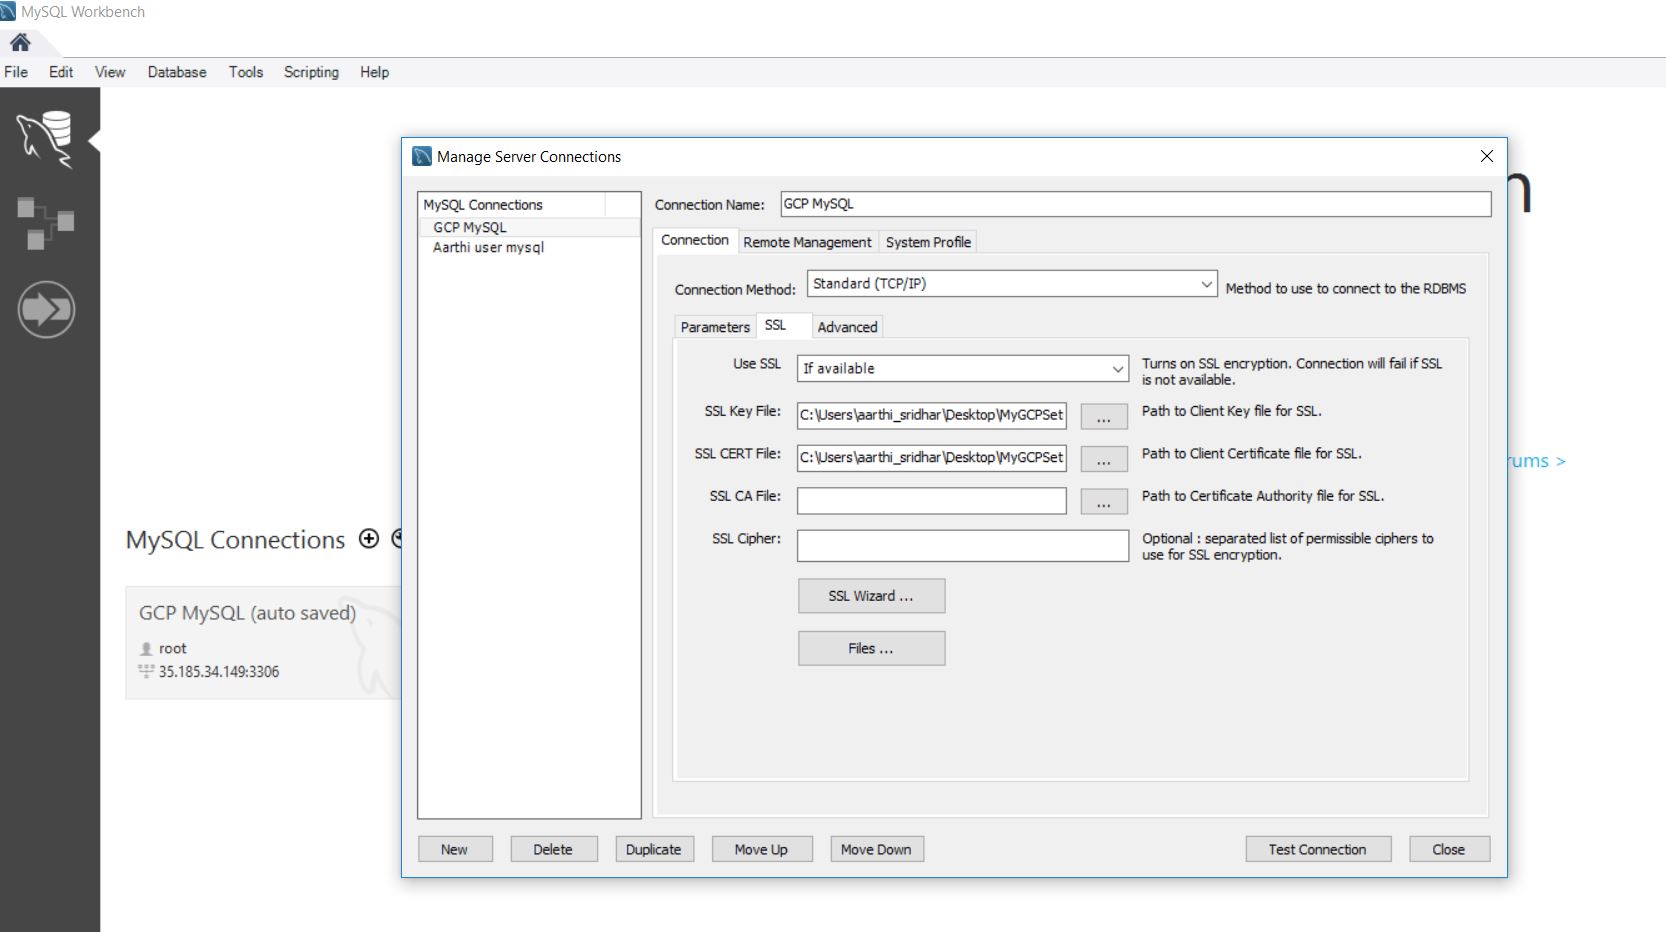The width and height of the screenshot is (1666, 932).
Task: Select the Data Modeling sidebar icon
Action: [47, 222]
